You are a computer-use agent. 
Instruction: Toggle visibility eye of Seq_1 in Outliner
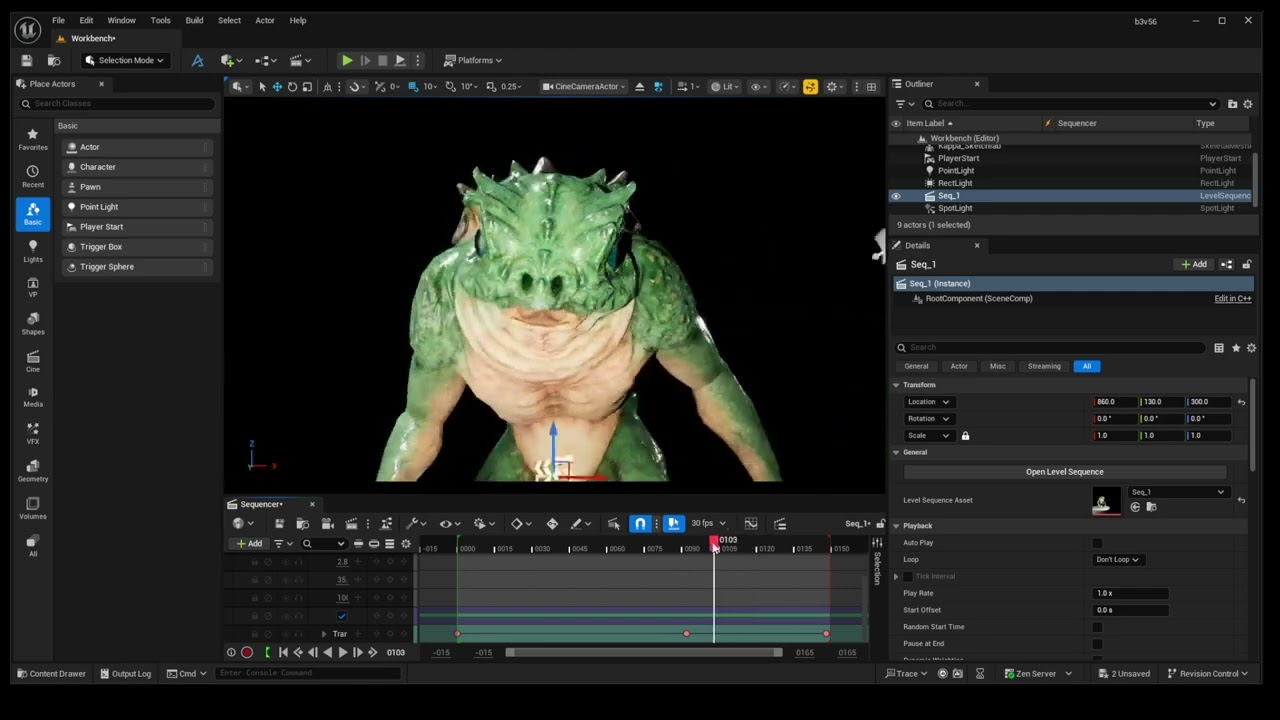896,196
